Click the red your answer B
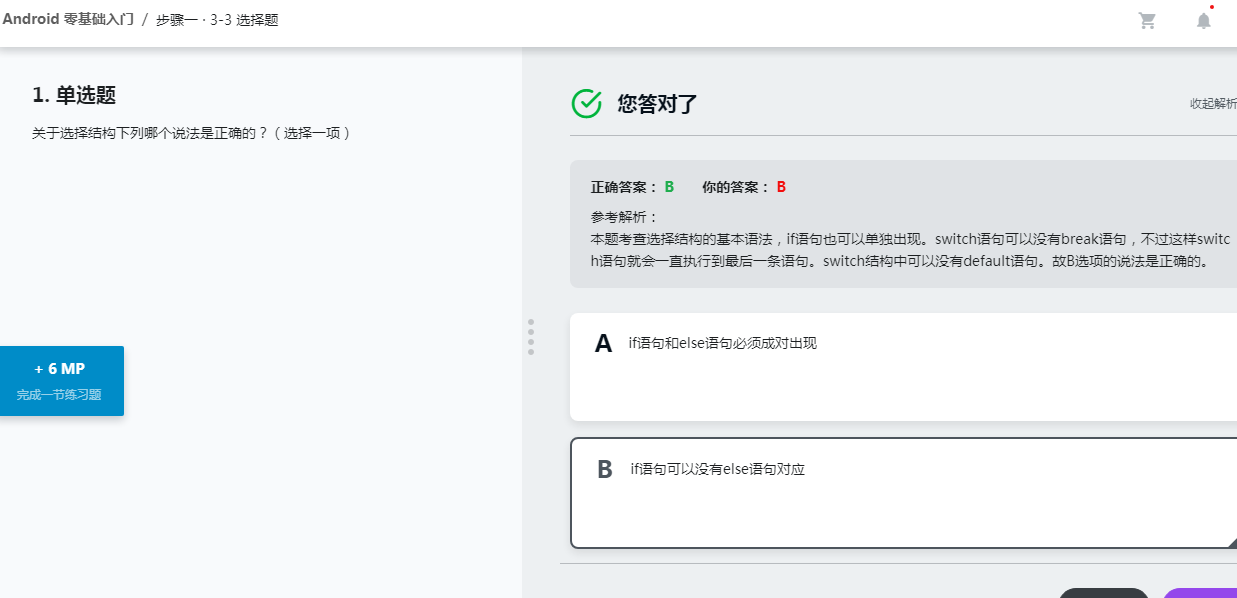The height and width of the screenshot is (598, 1237). click(x=781, y=187)
